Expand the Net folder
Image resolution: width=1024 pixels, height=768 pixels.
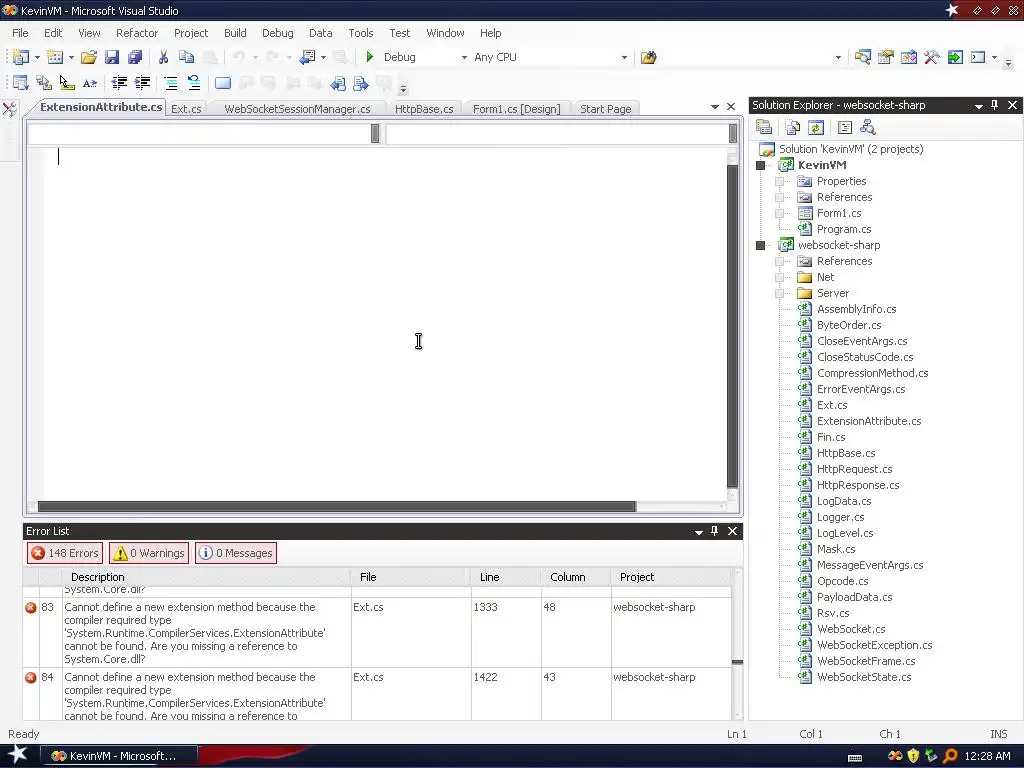pos(779,278)
